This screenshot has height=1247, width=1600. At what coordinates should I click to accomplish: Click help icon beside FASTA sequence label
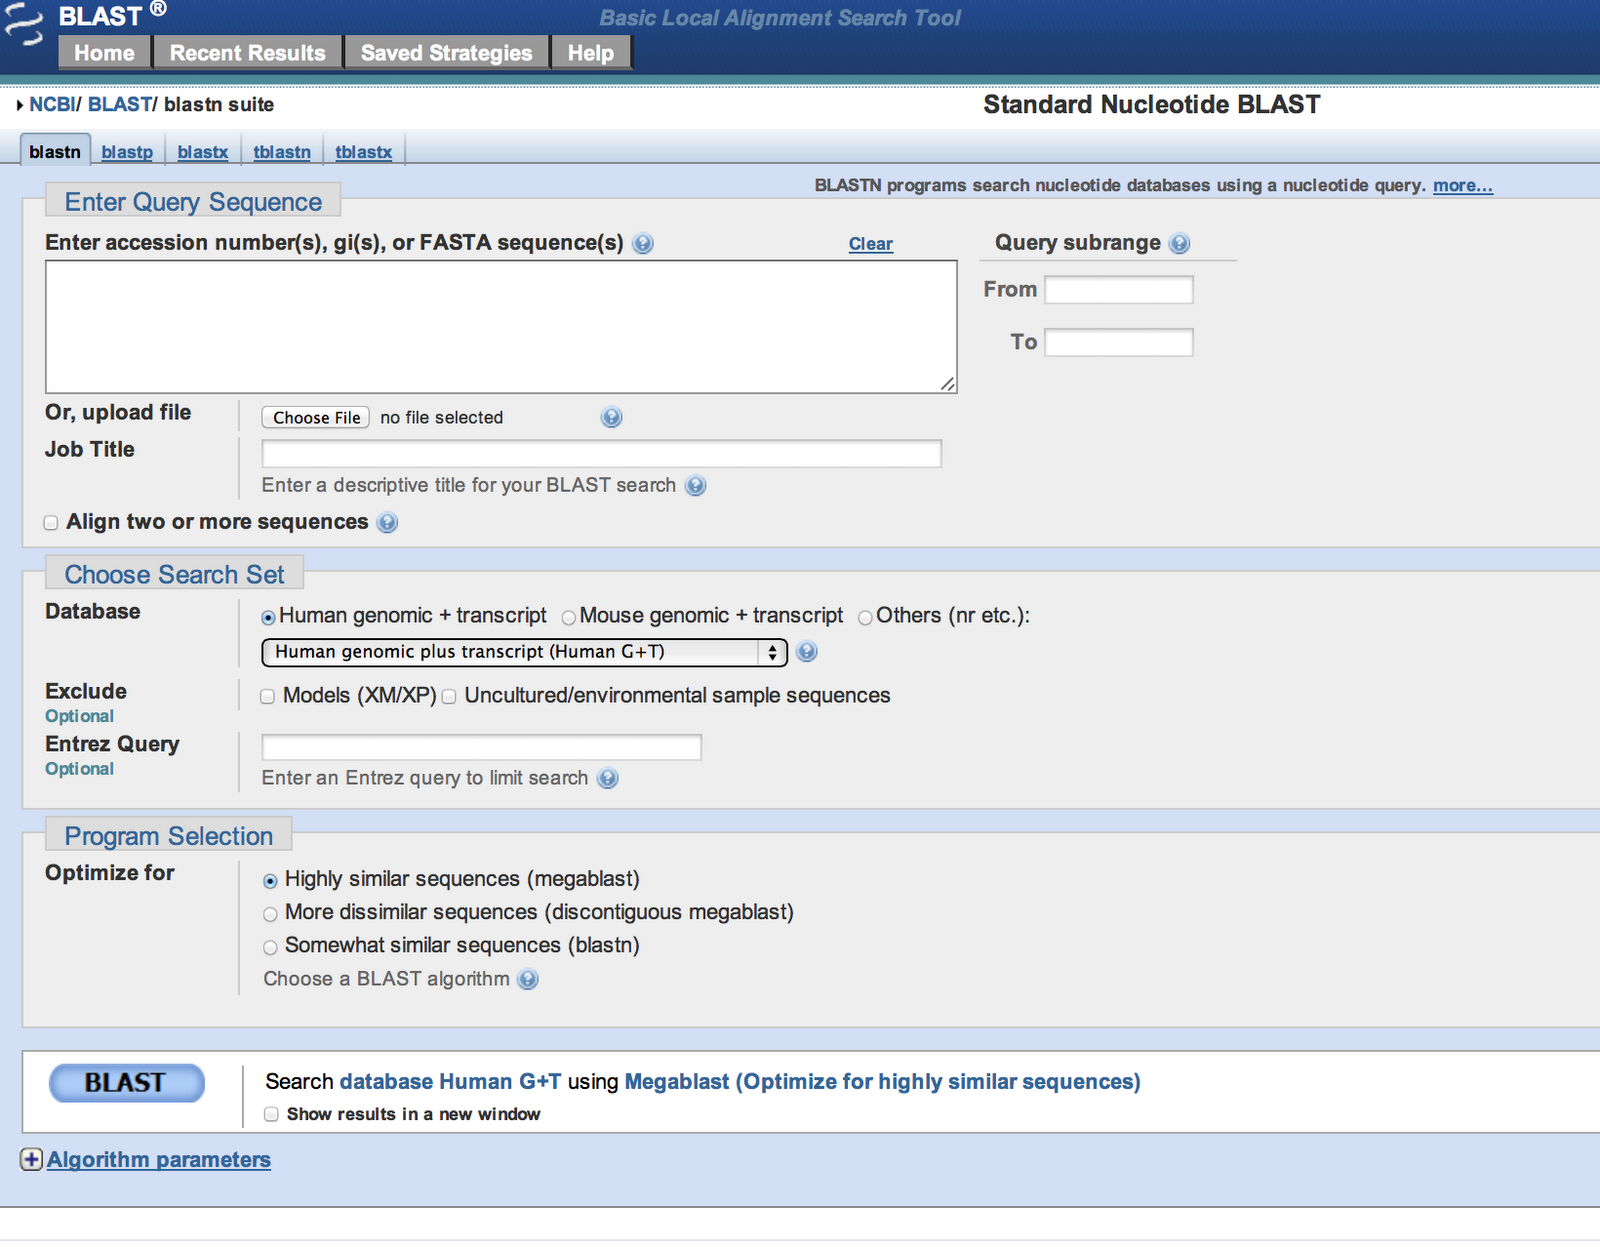[x=643, y=243]
